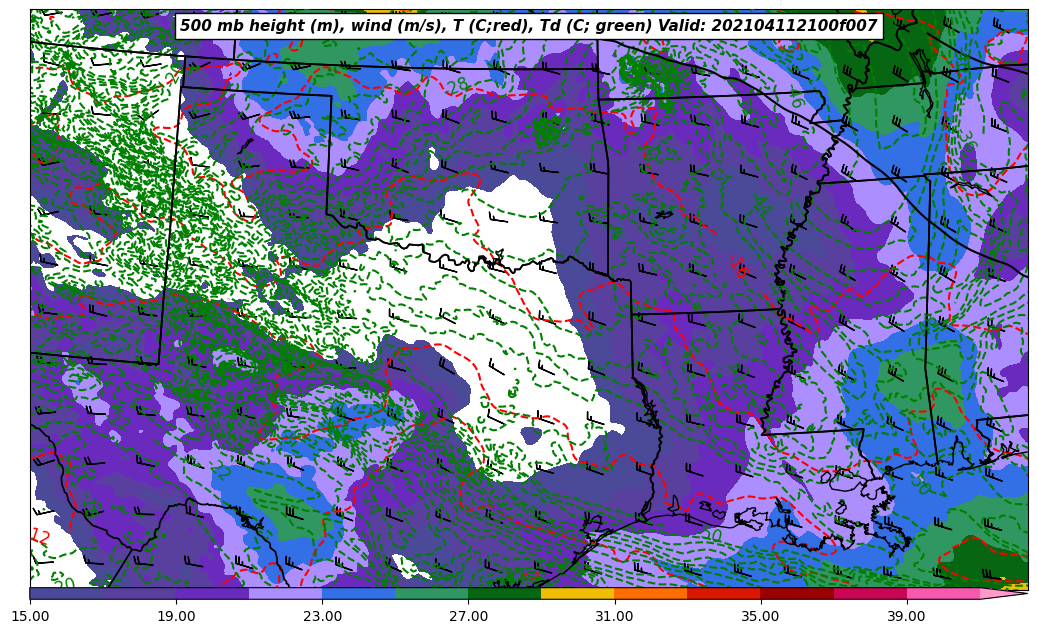The height and width of the screenshot is (633, 1037).
Task: Pick the light lavender colorbar segment before 23.00
Action: click(285, 593)
